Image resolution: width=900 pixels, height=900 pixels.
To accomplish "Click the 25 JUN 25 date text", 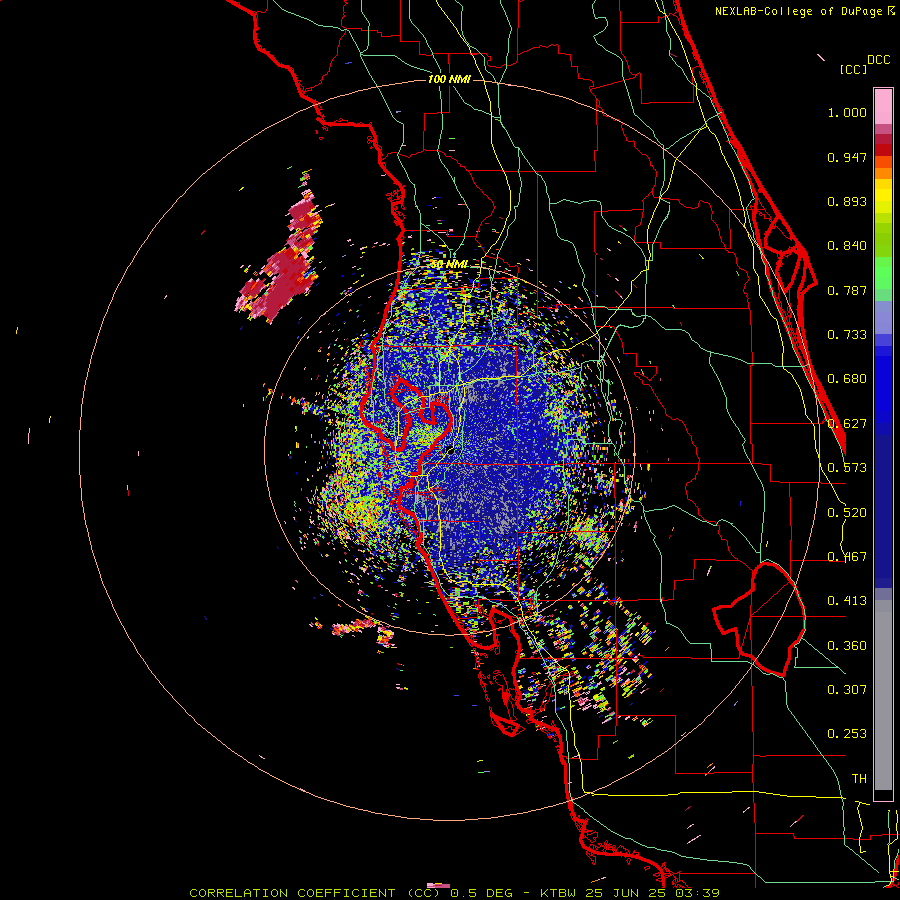I will pos(626,893).
